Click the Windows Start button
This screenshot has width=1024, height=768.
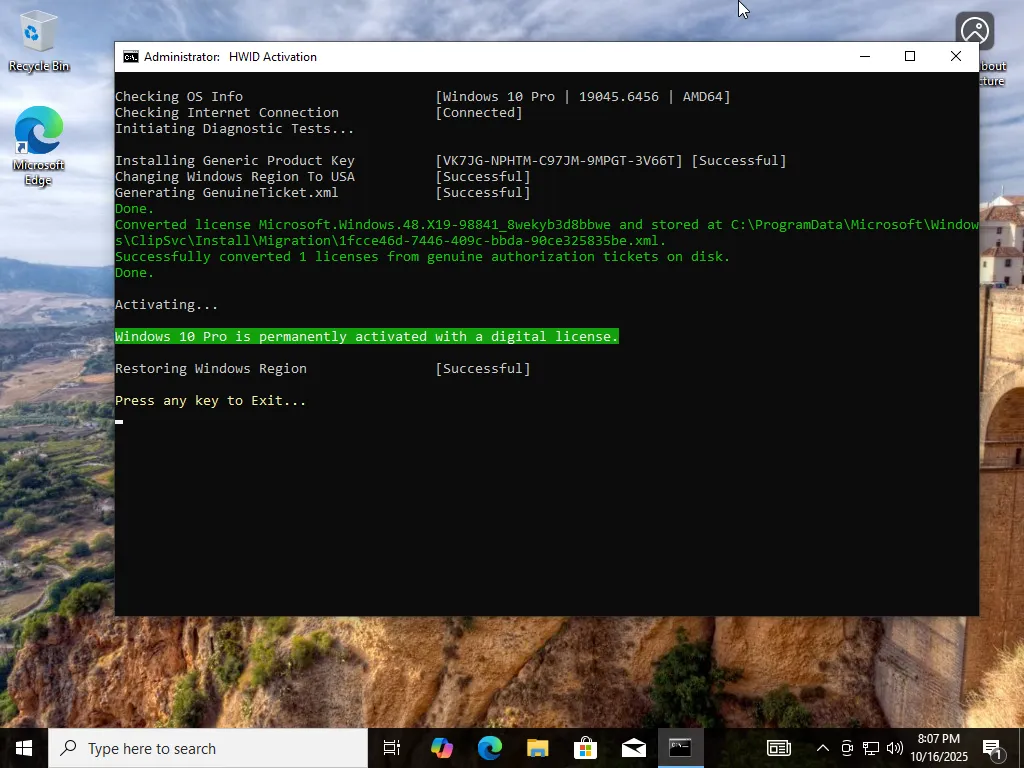pos(24,748)
